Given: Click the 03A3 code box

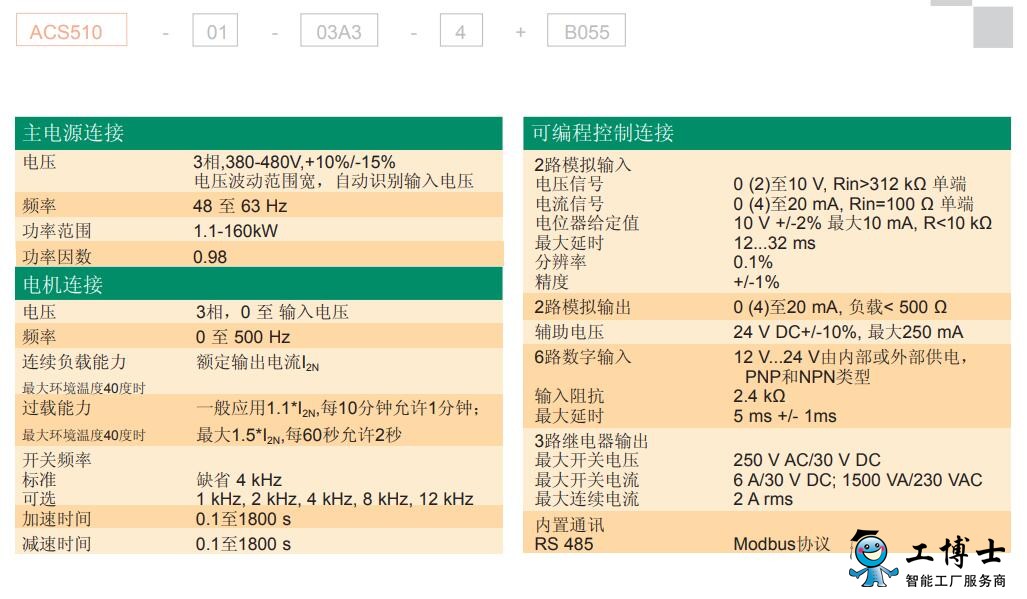Looking at the screenshot, I should [339, 31].
